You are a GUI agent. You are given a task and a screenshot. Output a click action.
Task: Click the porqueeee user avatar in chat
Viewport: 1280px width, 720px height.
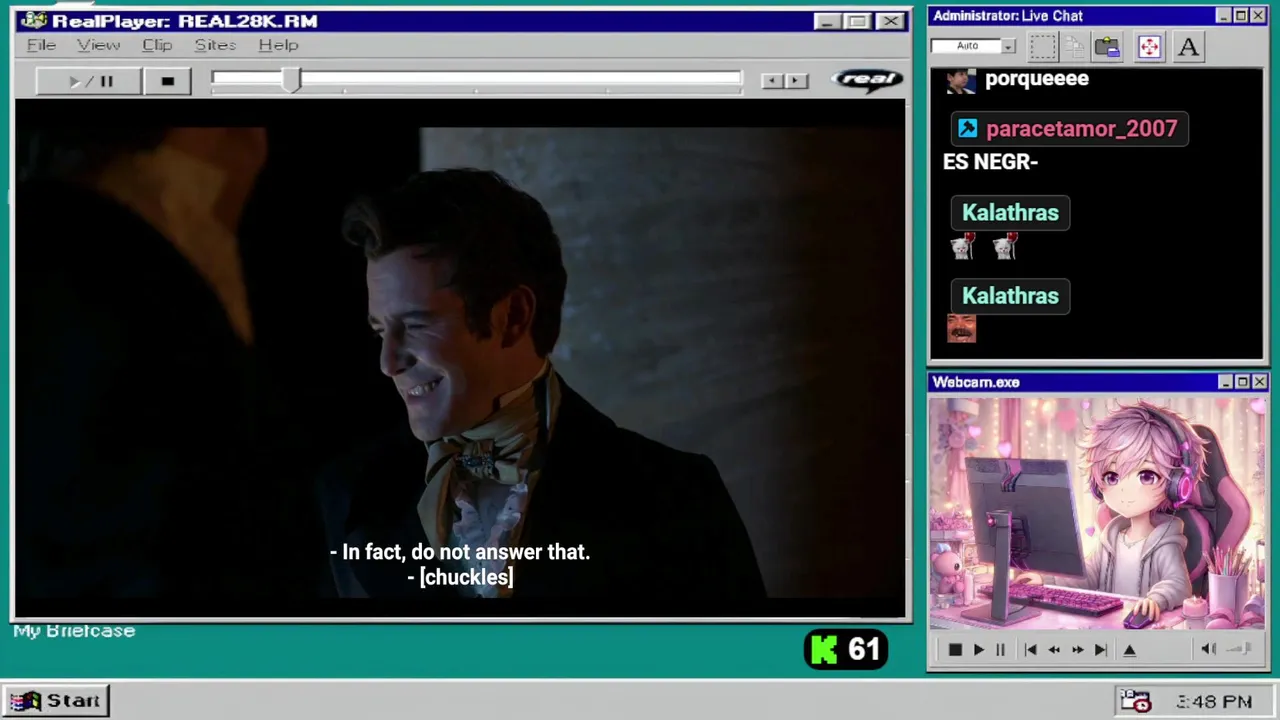coord(961,81)
